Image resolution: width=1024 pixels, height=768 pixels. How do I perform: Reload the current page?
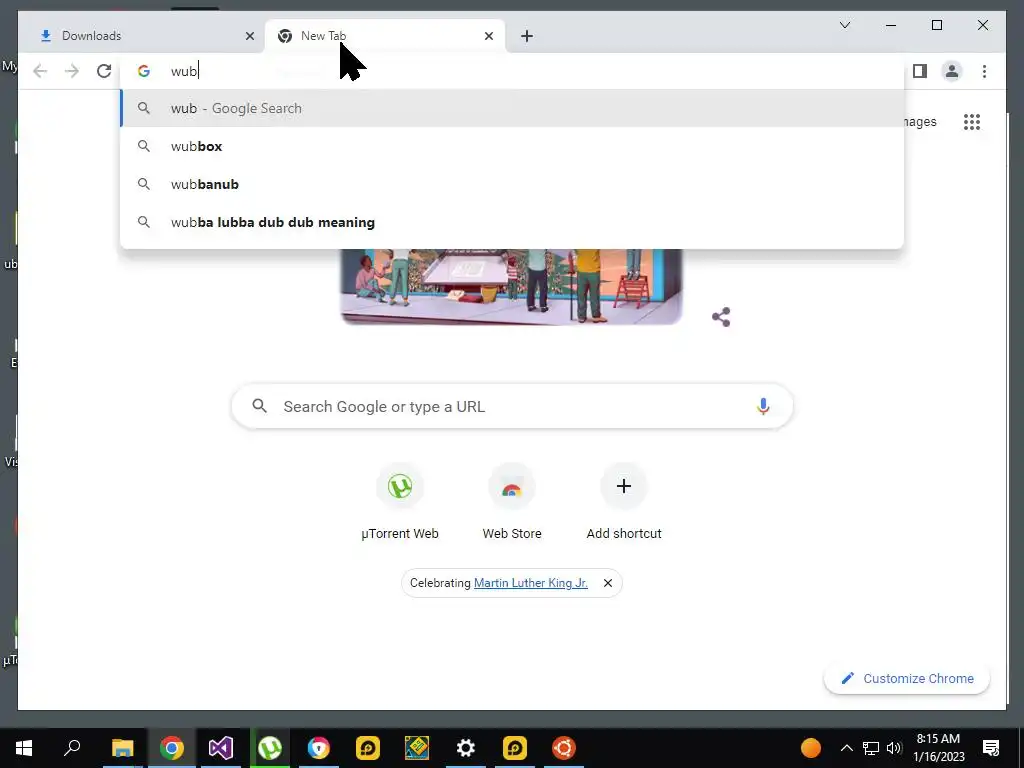coord(104,71)
